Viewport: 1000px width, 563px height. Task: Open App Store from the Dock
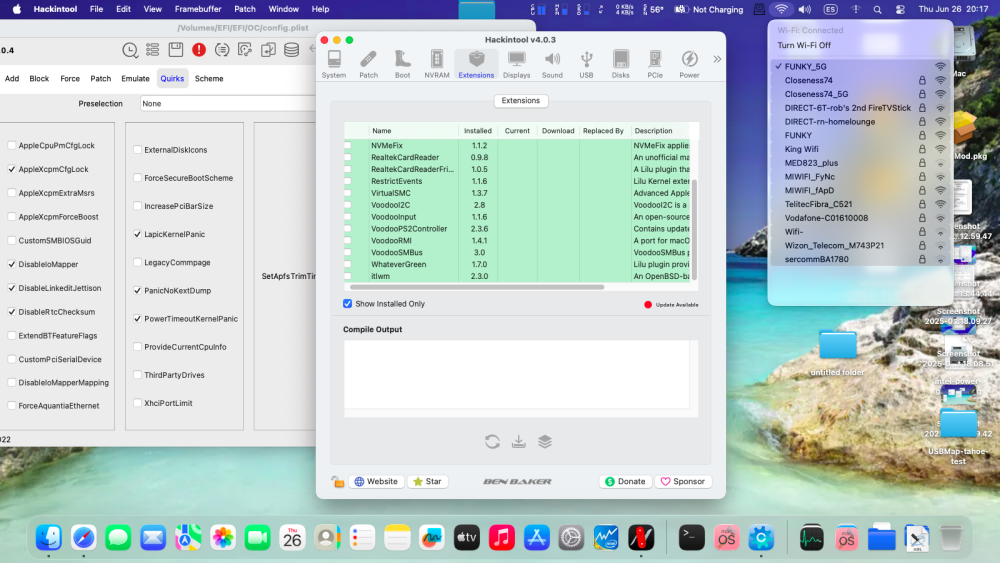pos(536,538)
